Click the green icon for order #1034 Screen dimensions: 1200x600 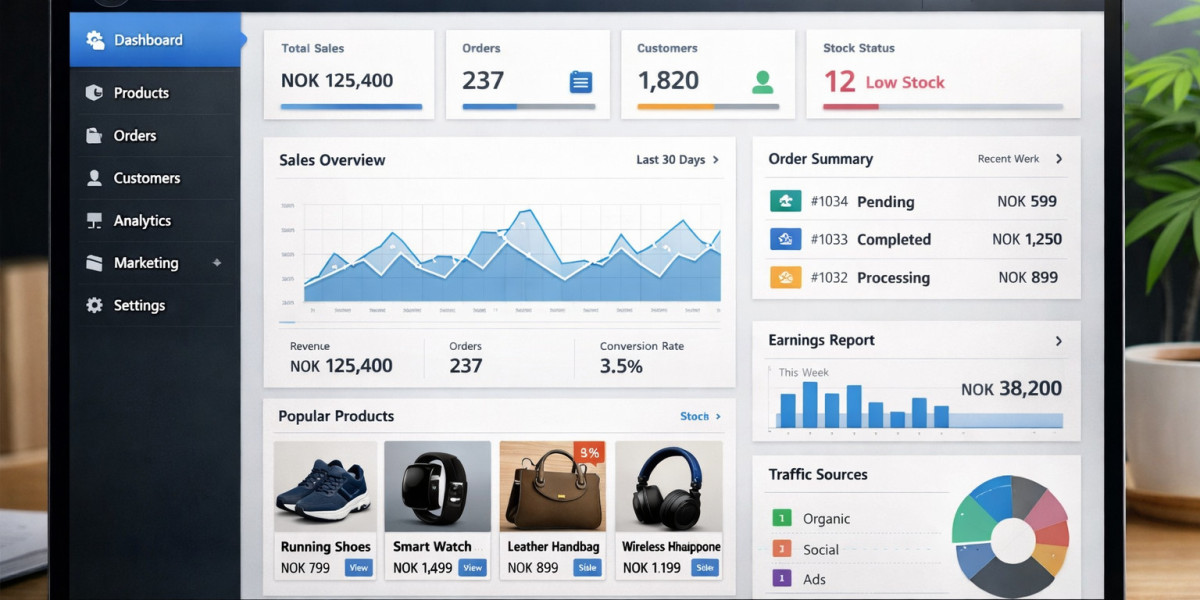click(785, 201)
